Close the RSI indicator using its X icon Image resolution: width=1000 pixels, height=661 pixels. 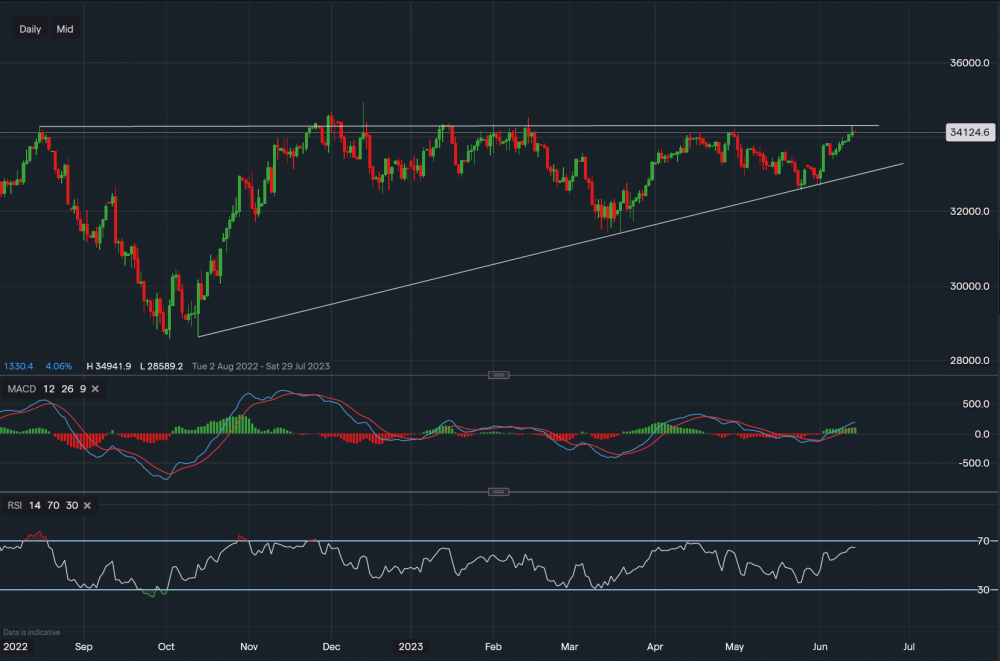click(x=87, y=506)
